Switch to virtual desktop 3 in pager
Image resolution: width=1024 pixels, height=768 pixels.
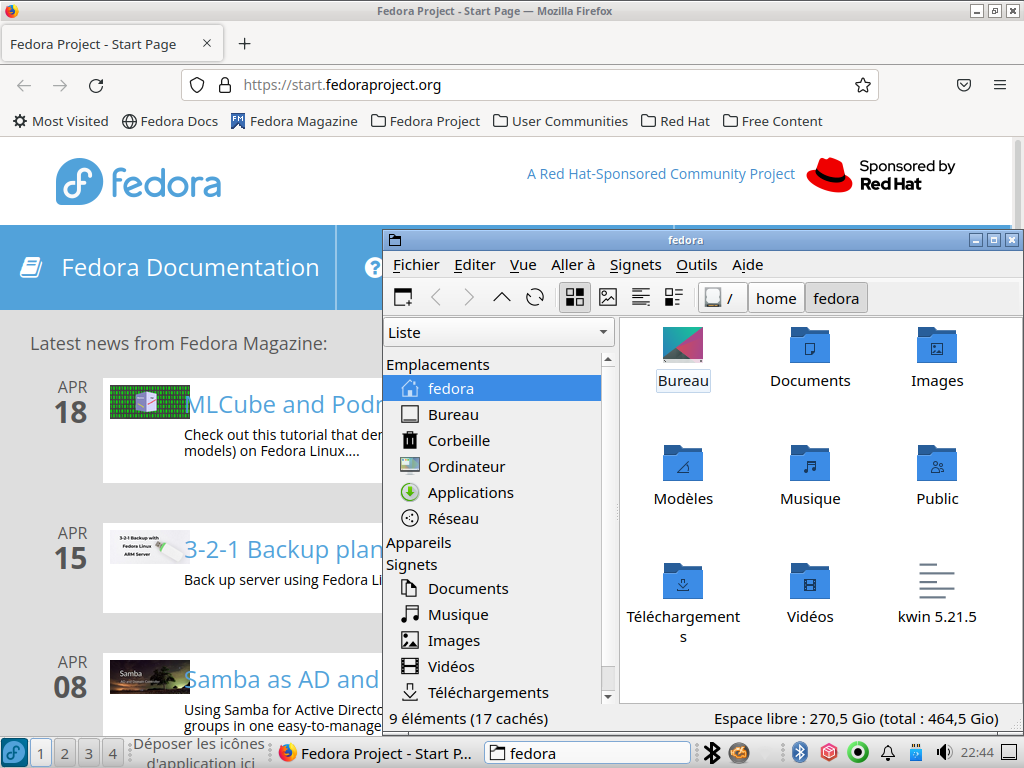88,754
